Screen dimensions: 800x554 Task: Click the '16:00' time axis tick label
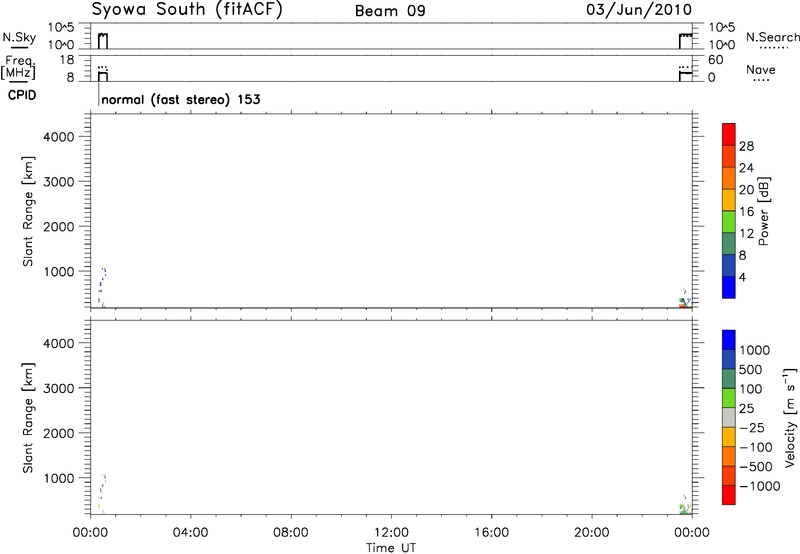(491, 532)
